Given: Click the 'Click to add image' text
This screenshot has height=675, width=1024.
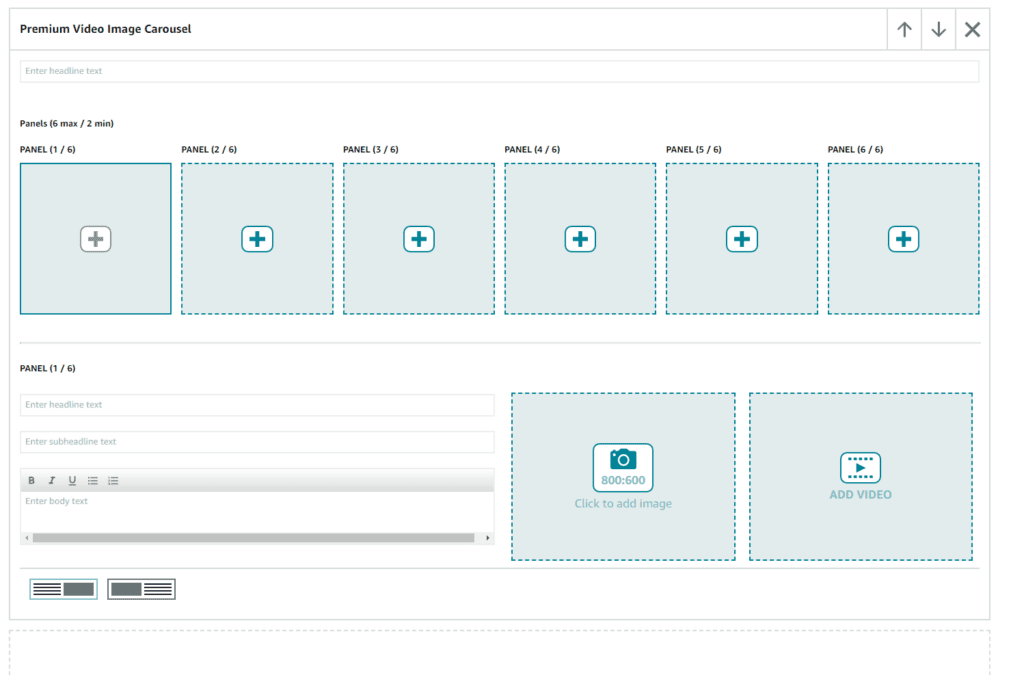Looking at the screenshot, I should click(623, 503).
